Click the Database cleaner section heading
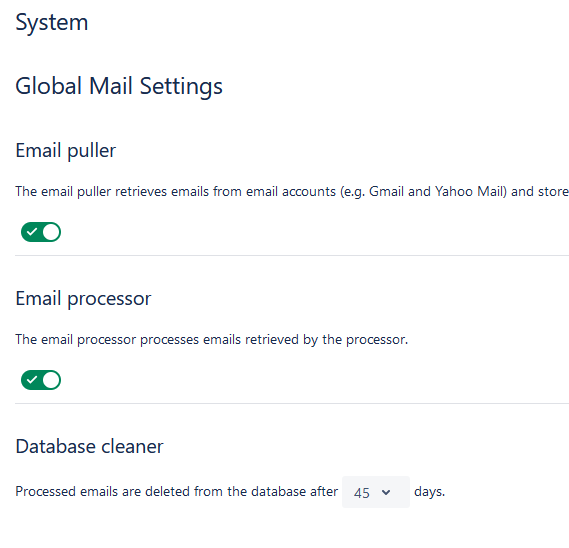The height and width of the screenshot is (548, 569). pyautogui.click(x=89, y=446)
